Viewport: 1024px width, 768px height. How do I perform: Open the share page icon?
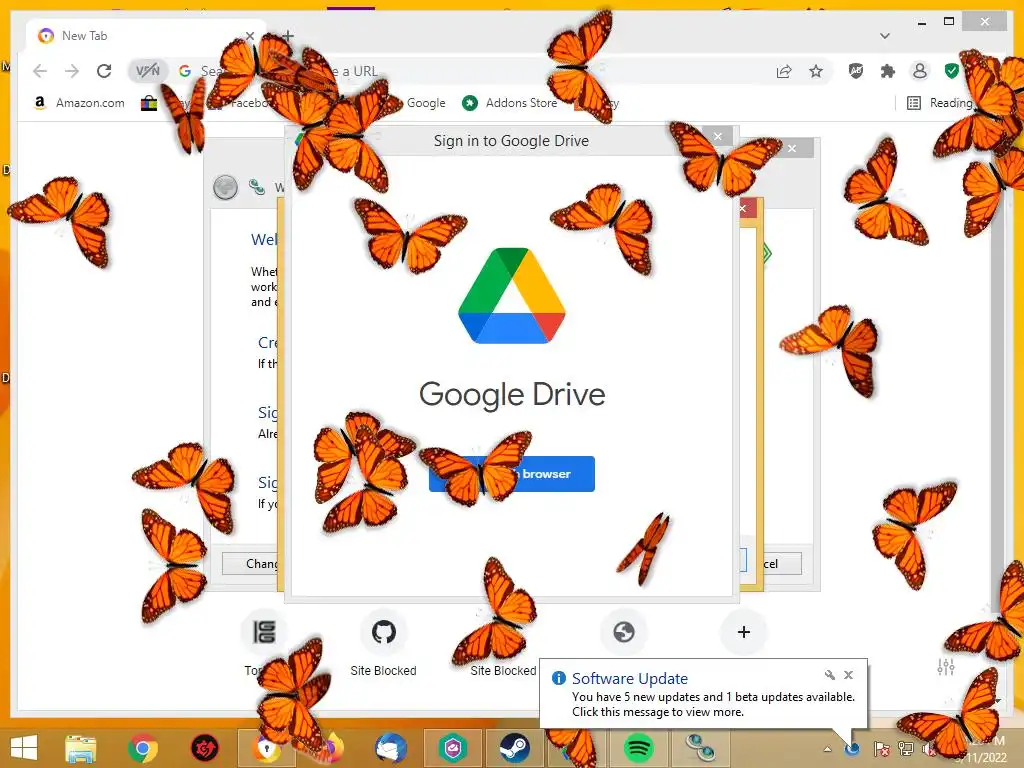tap(784, 71)
